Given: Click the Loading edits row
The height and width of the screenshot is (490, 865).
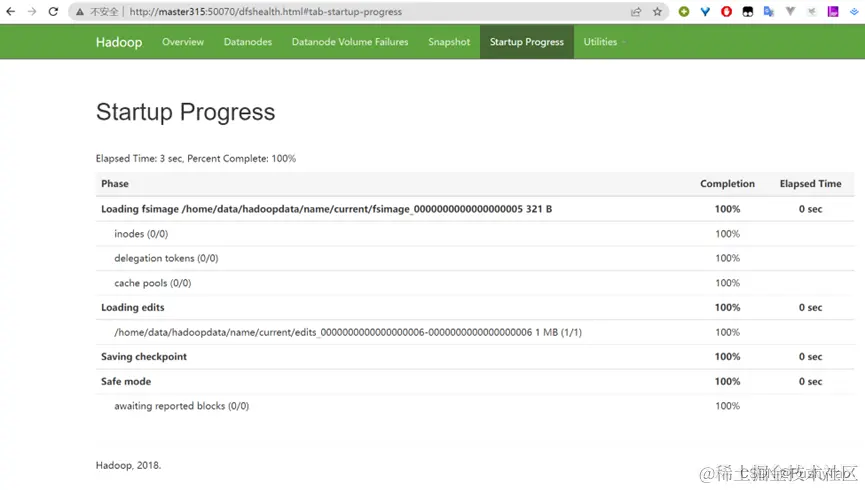Looking at the screenshot, I should [475, 307].
